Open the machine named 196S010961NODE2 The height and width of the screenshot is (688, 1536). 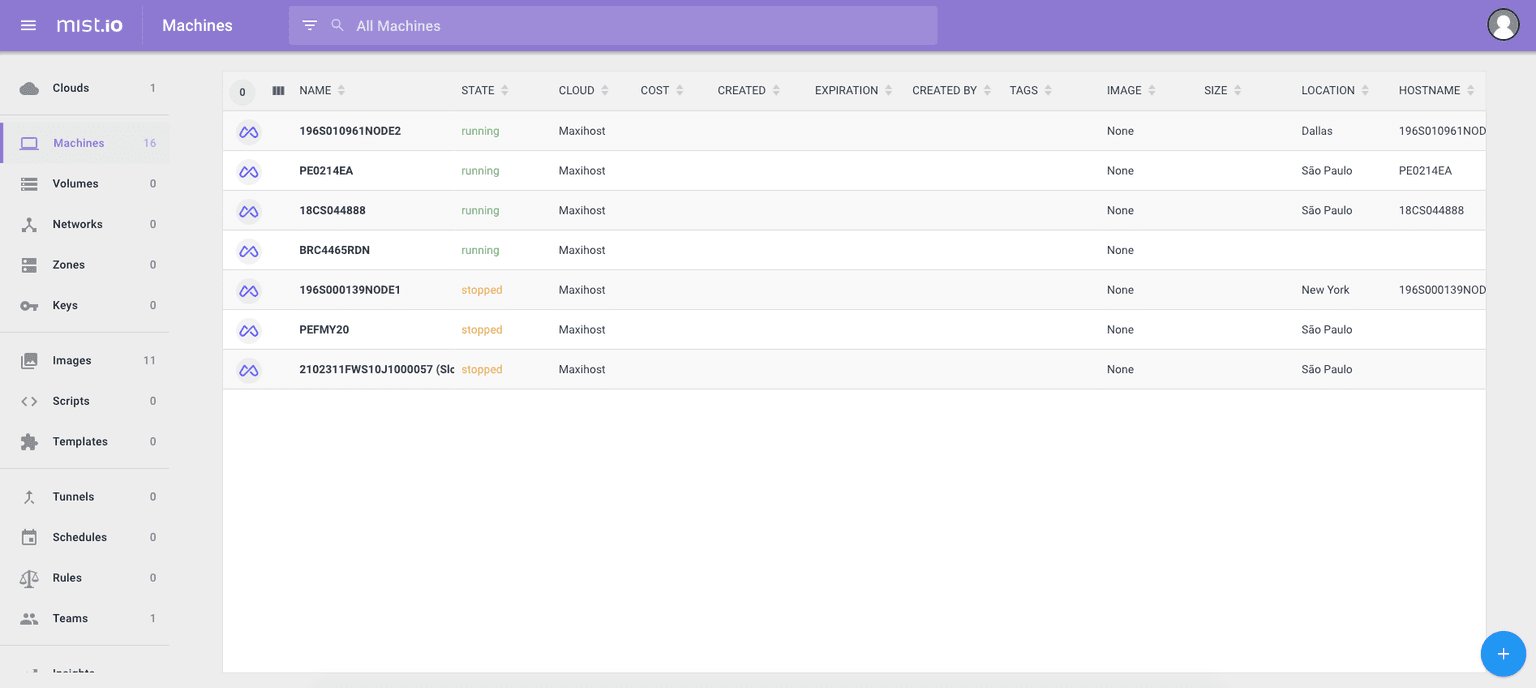click(352, 131)
